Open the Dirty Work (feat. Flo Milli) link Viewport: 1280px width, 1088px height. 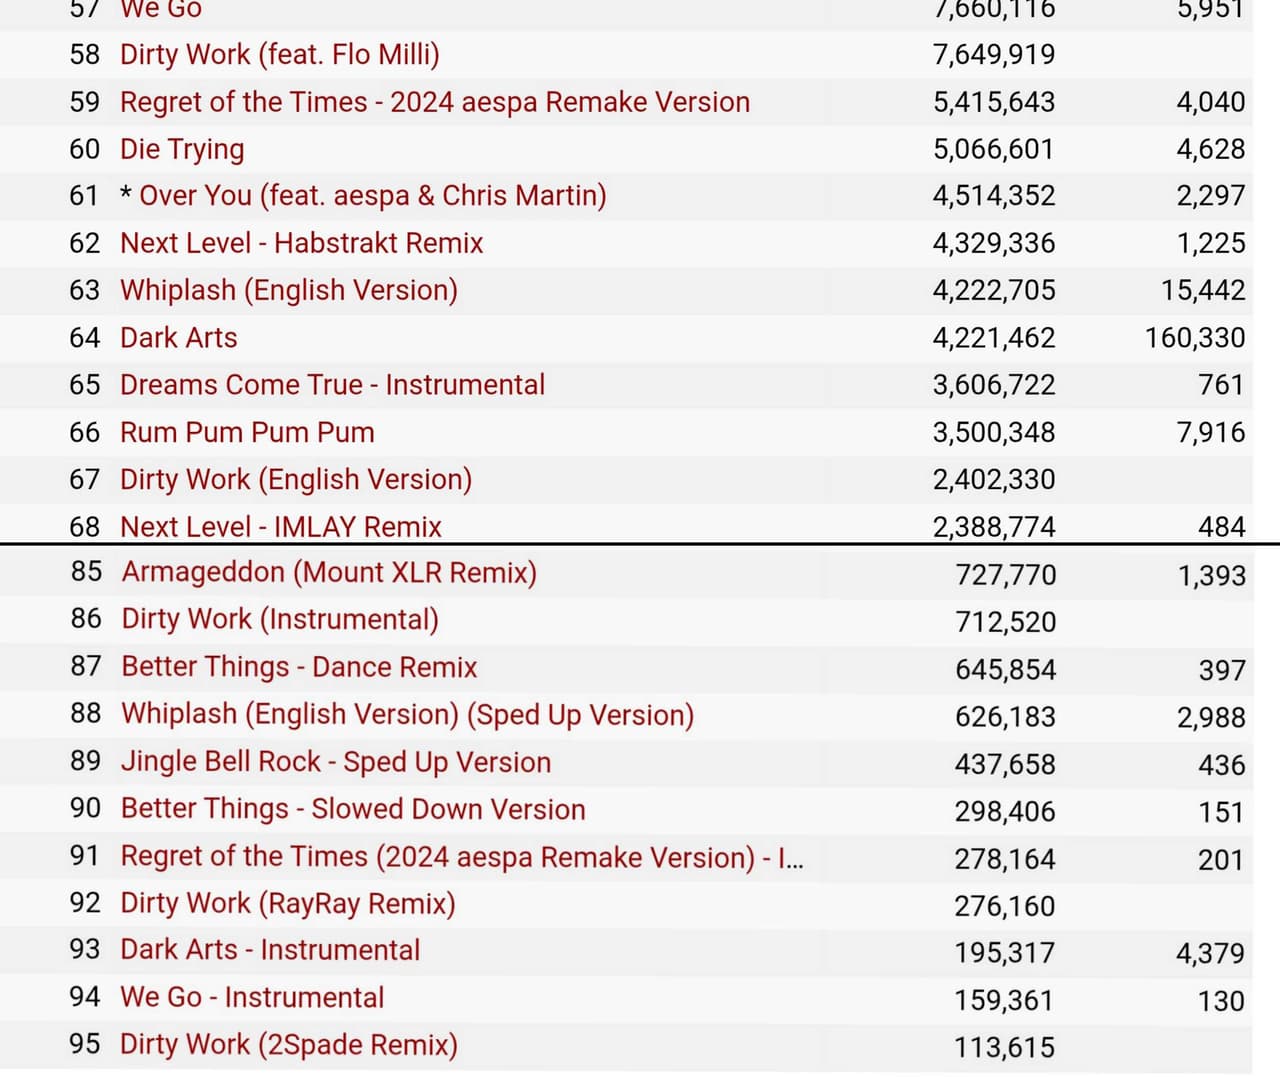pos(279,54)
